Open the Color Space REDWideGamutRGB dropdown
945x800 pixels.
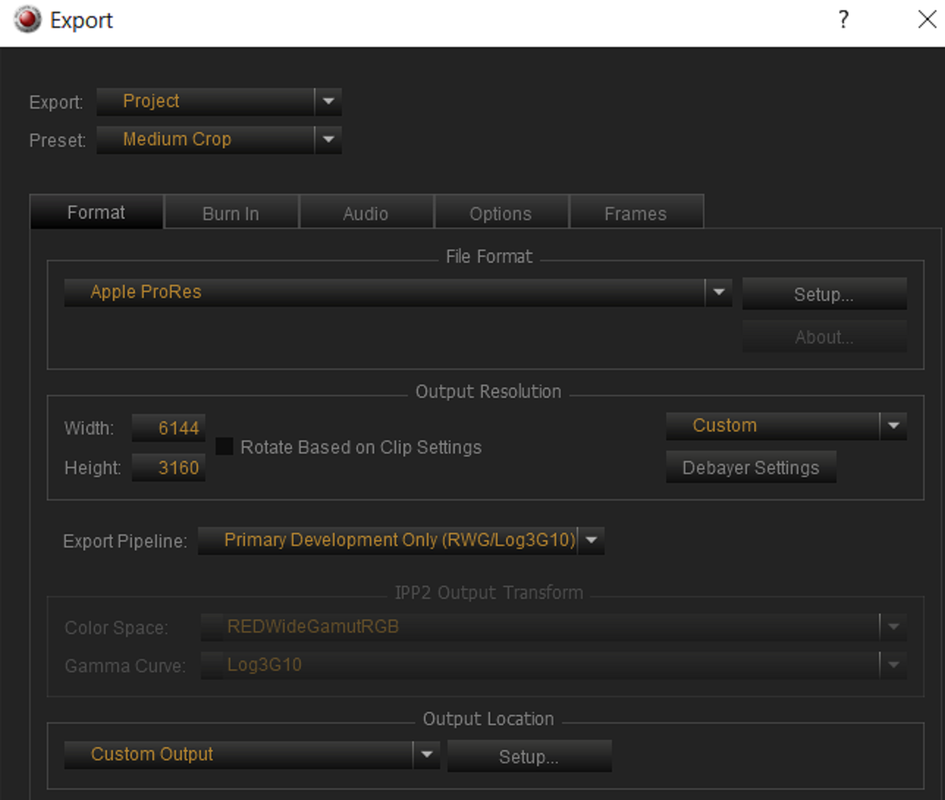point(553,627)
